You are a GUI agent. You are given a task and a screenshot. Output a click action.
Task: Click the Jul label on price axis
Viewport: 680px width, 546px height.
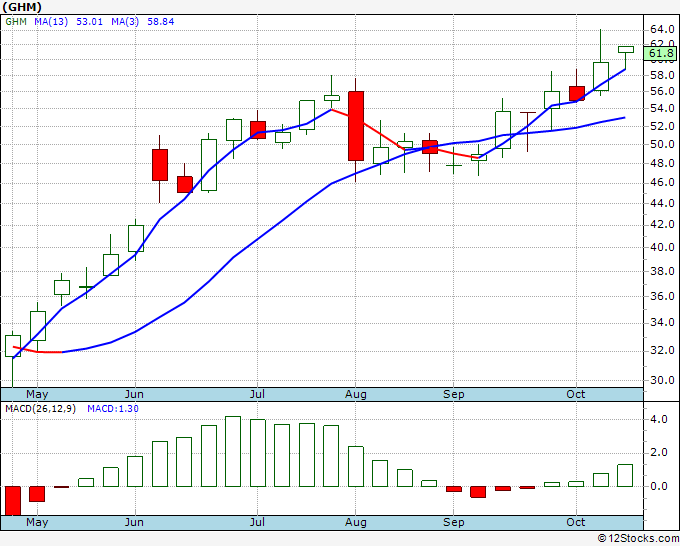(257, 394)
